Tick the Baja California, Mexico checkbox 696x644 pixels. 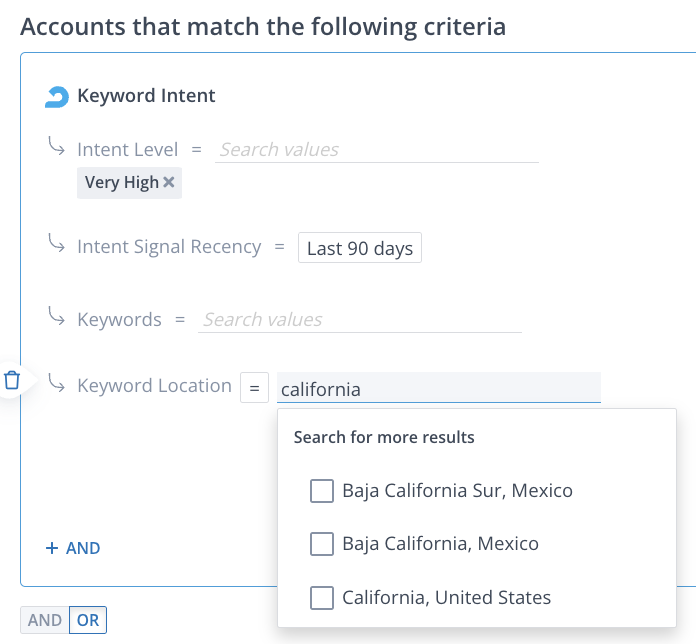click(322, 544)
